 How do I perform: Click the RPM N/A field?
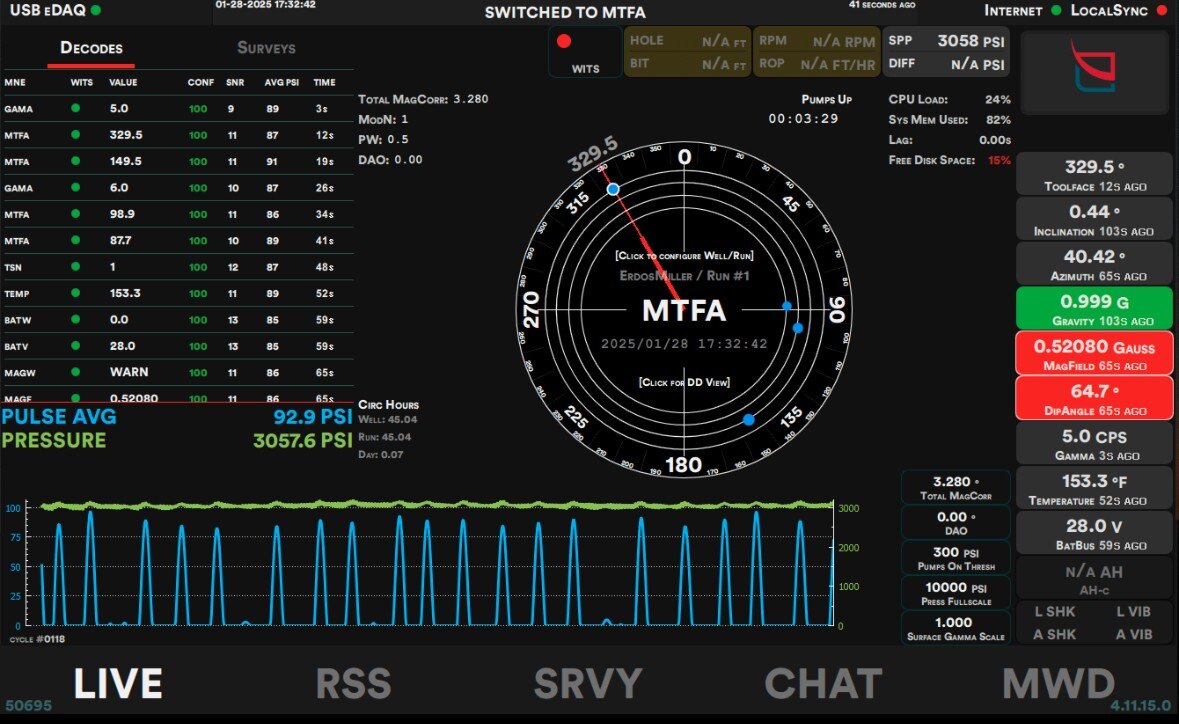pyautogui.click(x=817, y=41)
